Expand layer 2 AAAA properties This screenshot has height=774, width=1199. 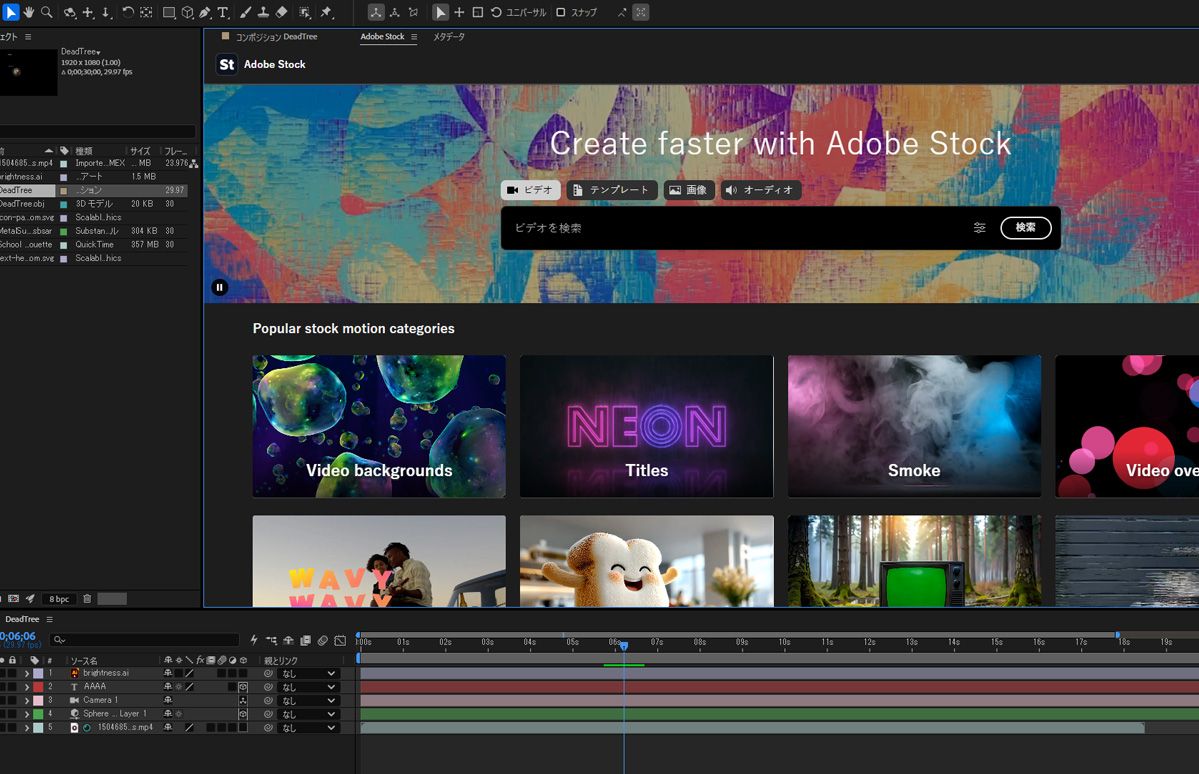click(27, 687)
